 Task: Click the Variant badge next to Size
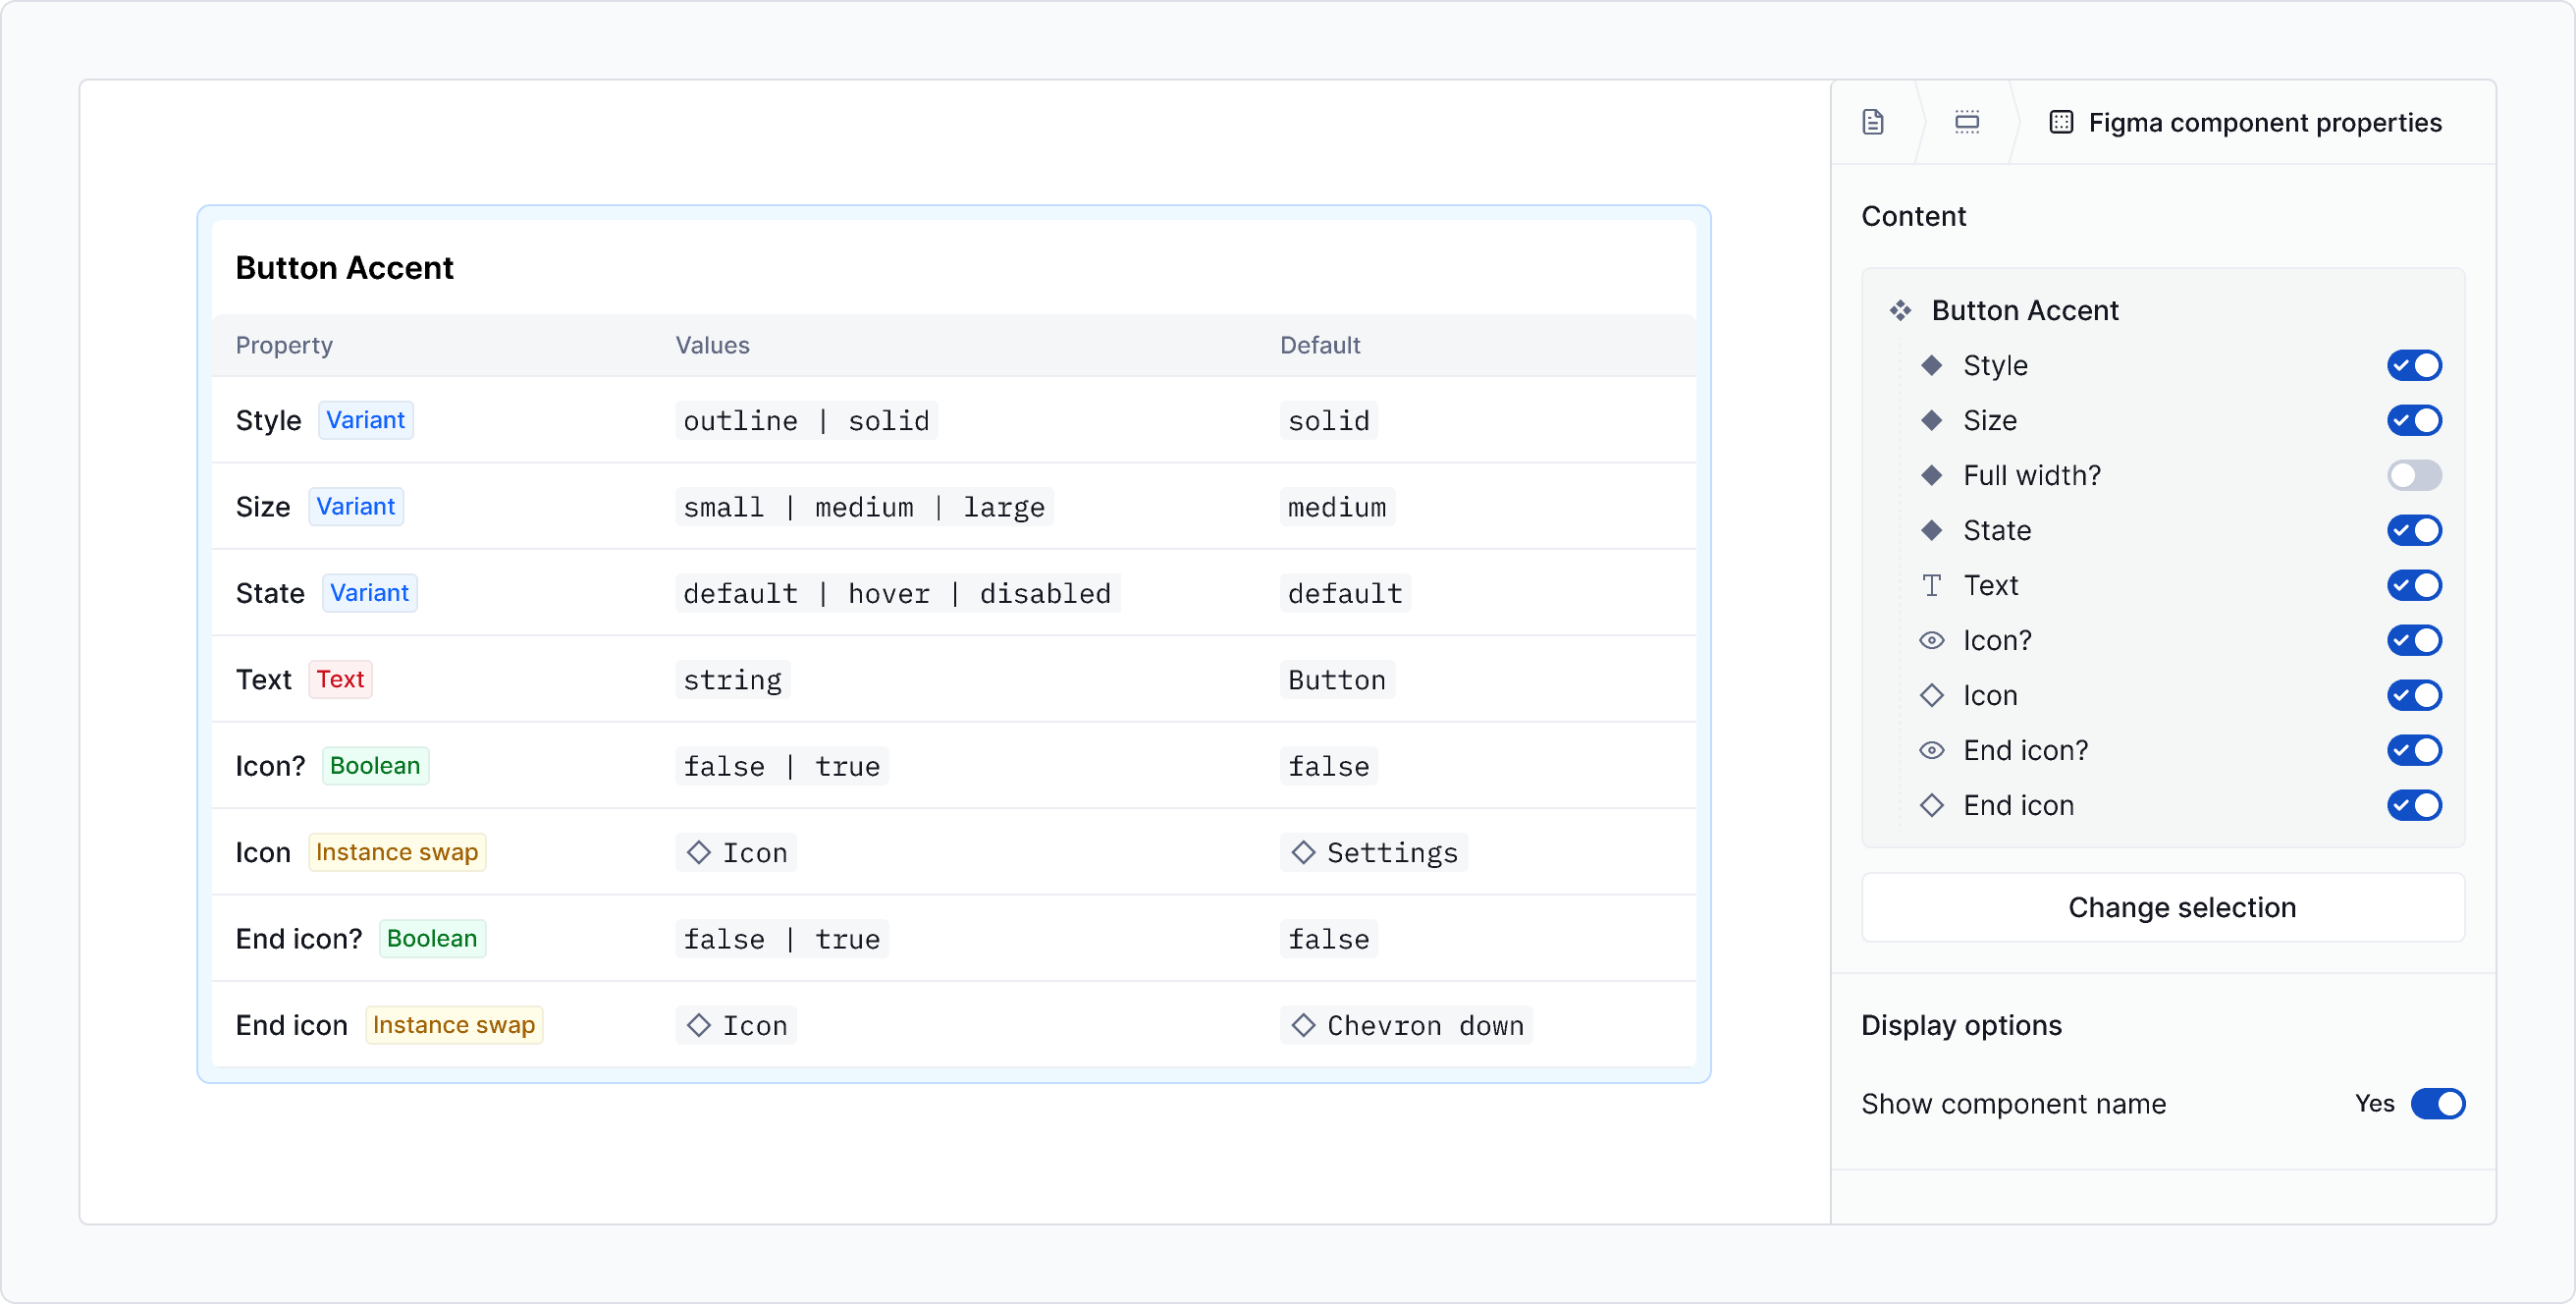click(356, 506)
